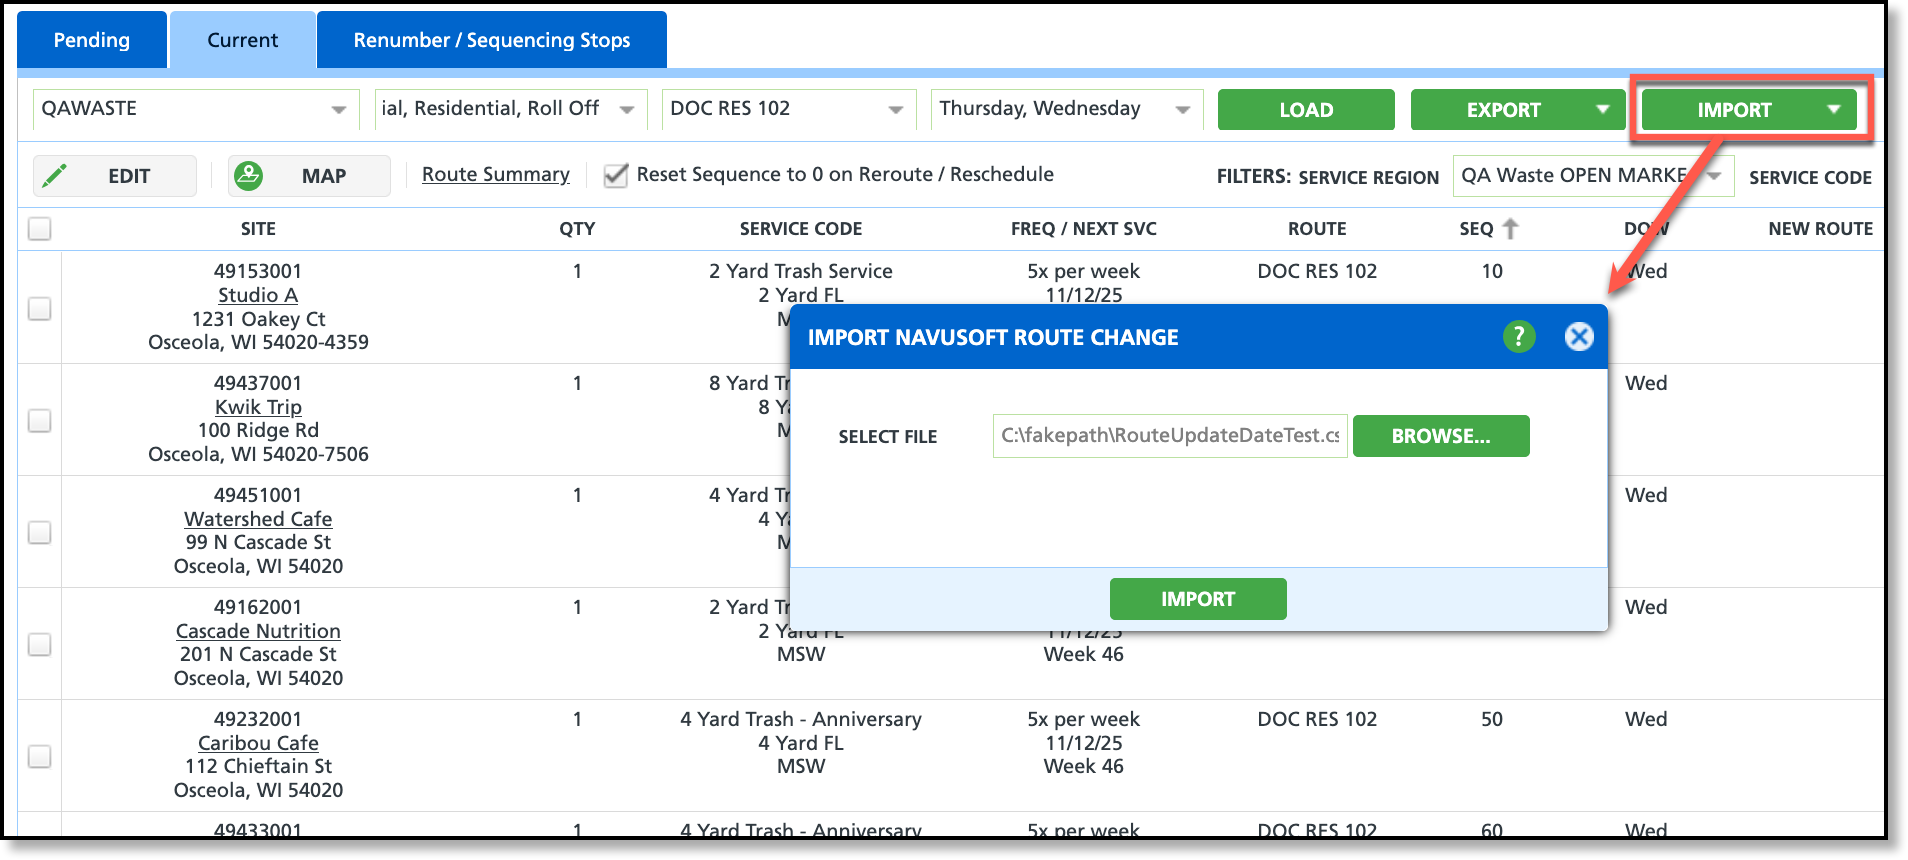This screenshot has height=860, width=1908.
Task: Click site number 49451001
Action: [x=258, y=495]
